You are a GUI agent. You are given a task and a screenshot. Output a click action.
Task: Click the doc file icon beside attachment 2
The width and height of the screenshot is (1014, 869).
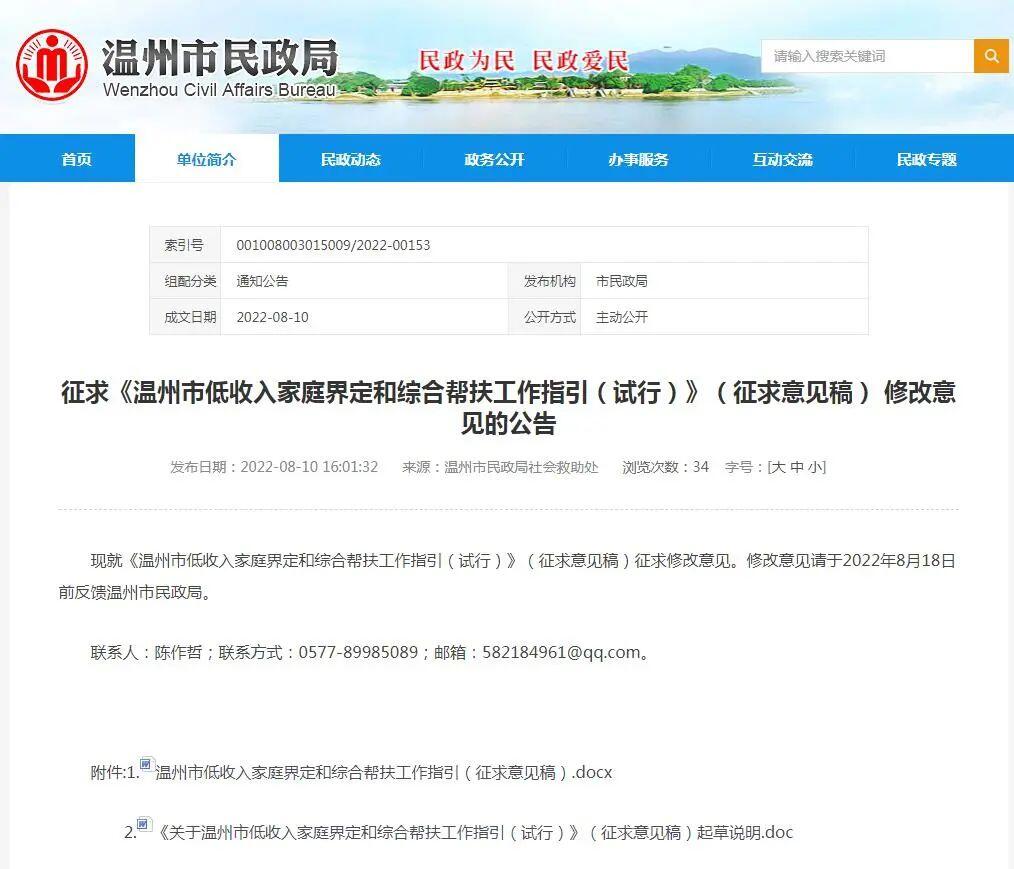(144, 824)
